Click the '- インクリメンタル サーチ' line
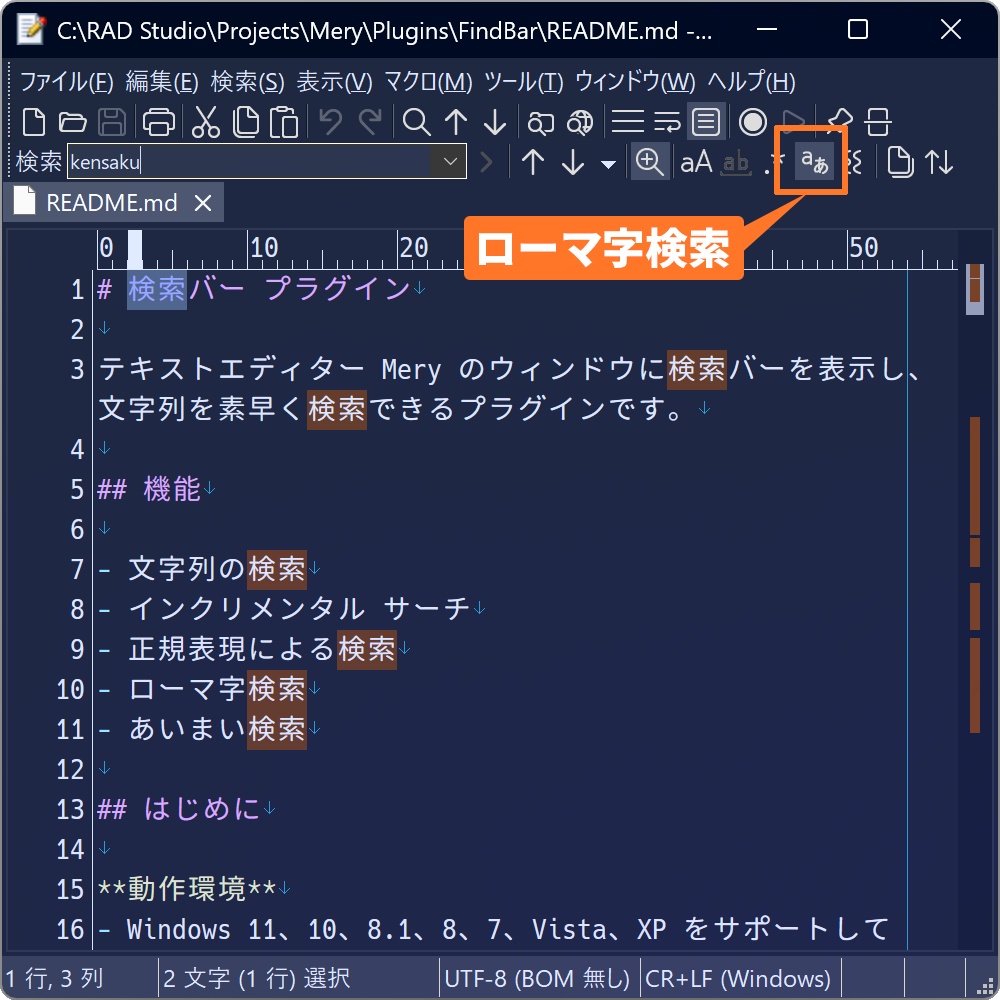 click(284, 609)
